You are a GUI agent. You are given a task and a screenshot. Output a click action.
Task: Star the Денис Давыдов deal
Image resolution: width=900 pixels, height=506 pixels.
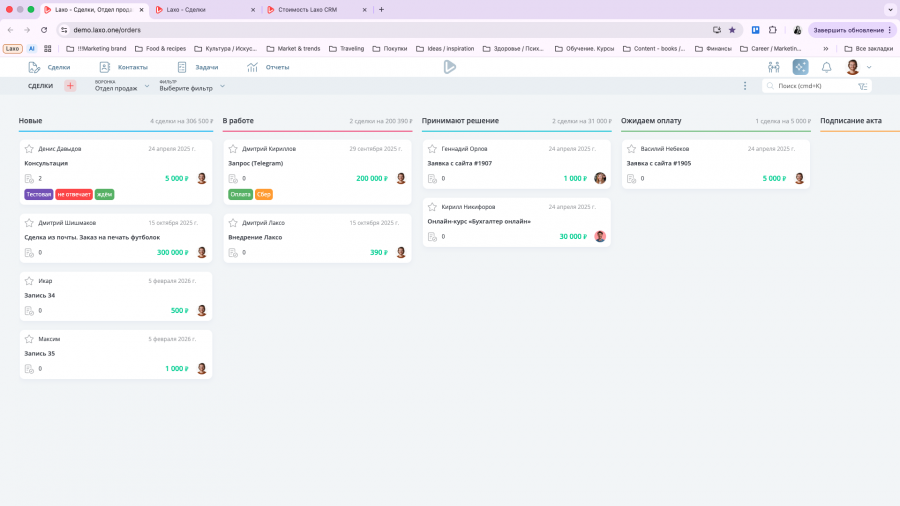[x=29, y=149]
